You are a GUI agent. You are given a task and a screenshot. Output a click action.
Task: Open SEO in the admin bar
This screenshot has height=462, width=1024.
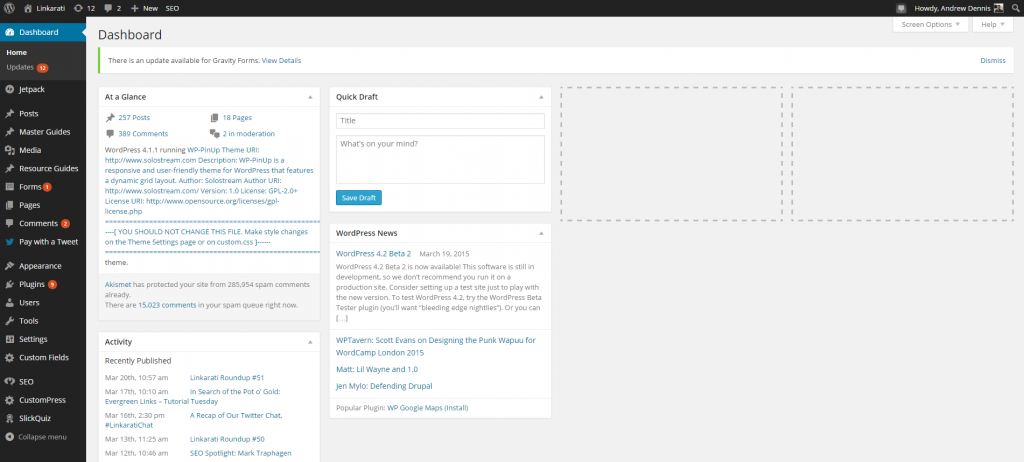pos(172,8)
